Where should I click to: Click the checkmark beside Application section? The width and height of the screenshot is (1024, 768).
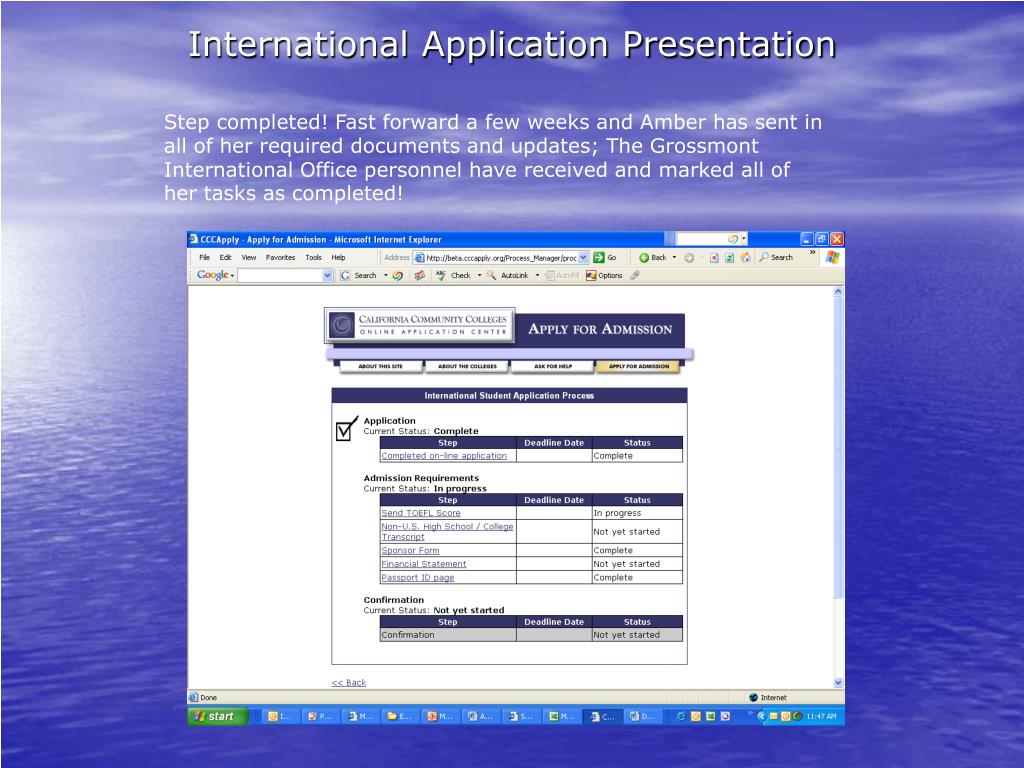click(x=347, y=428)
